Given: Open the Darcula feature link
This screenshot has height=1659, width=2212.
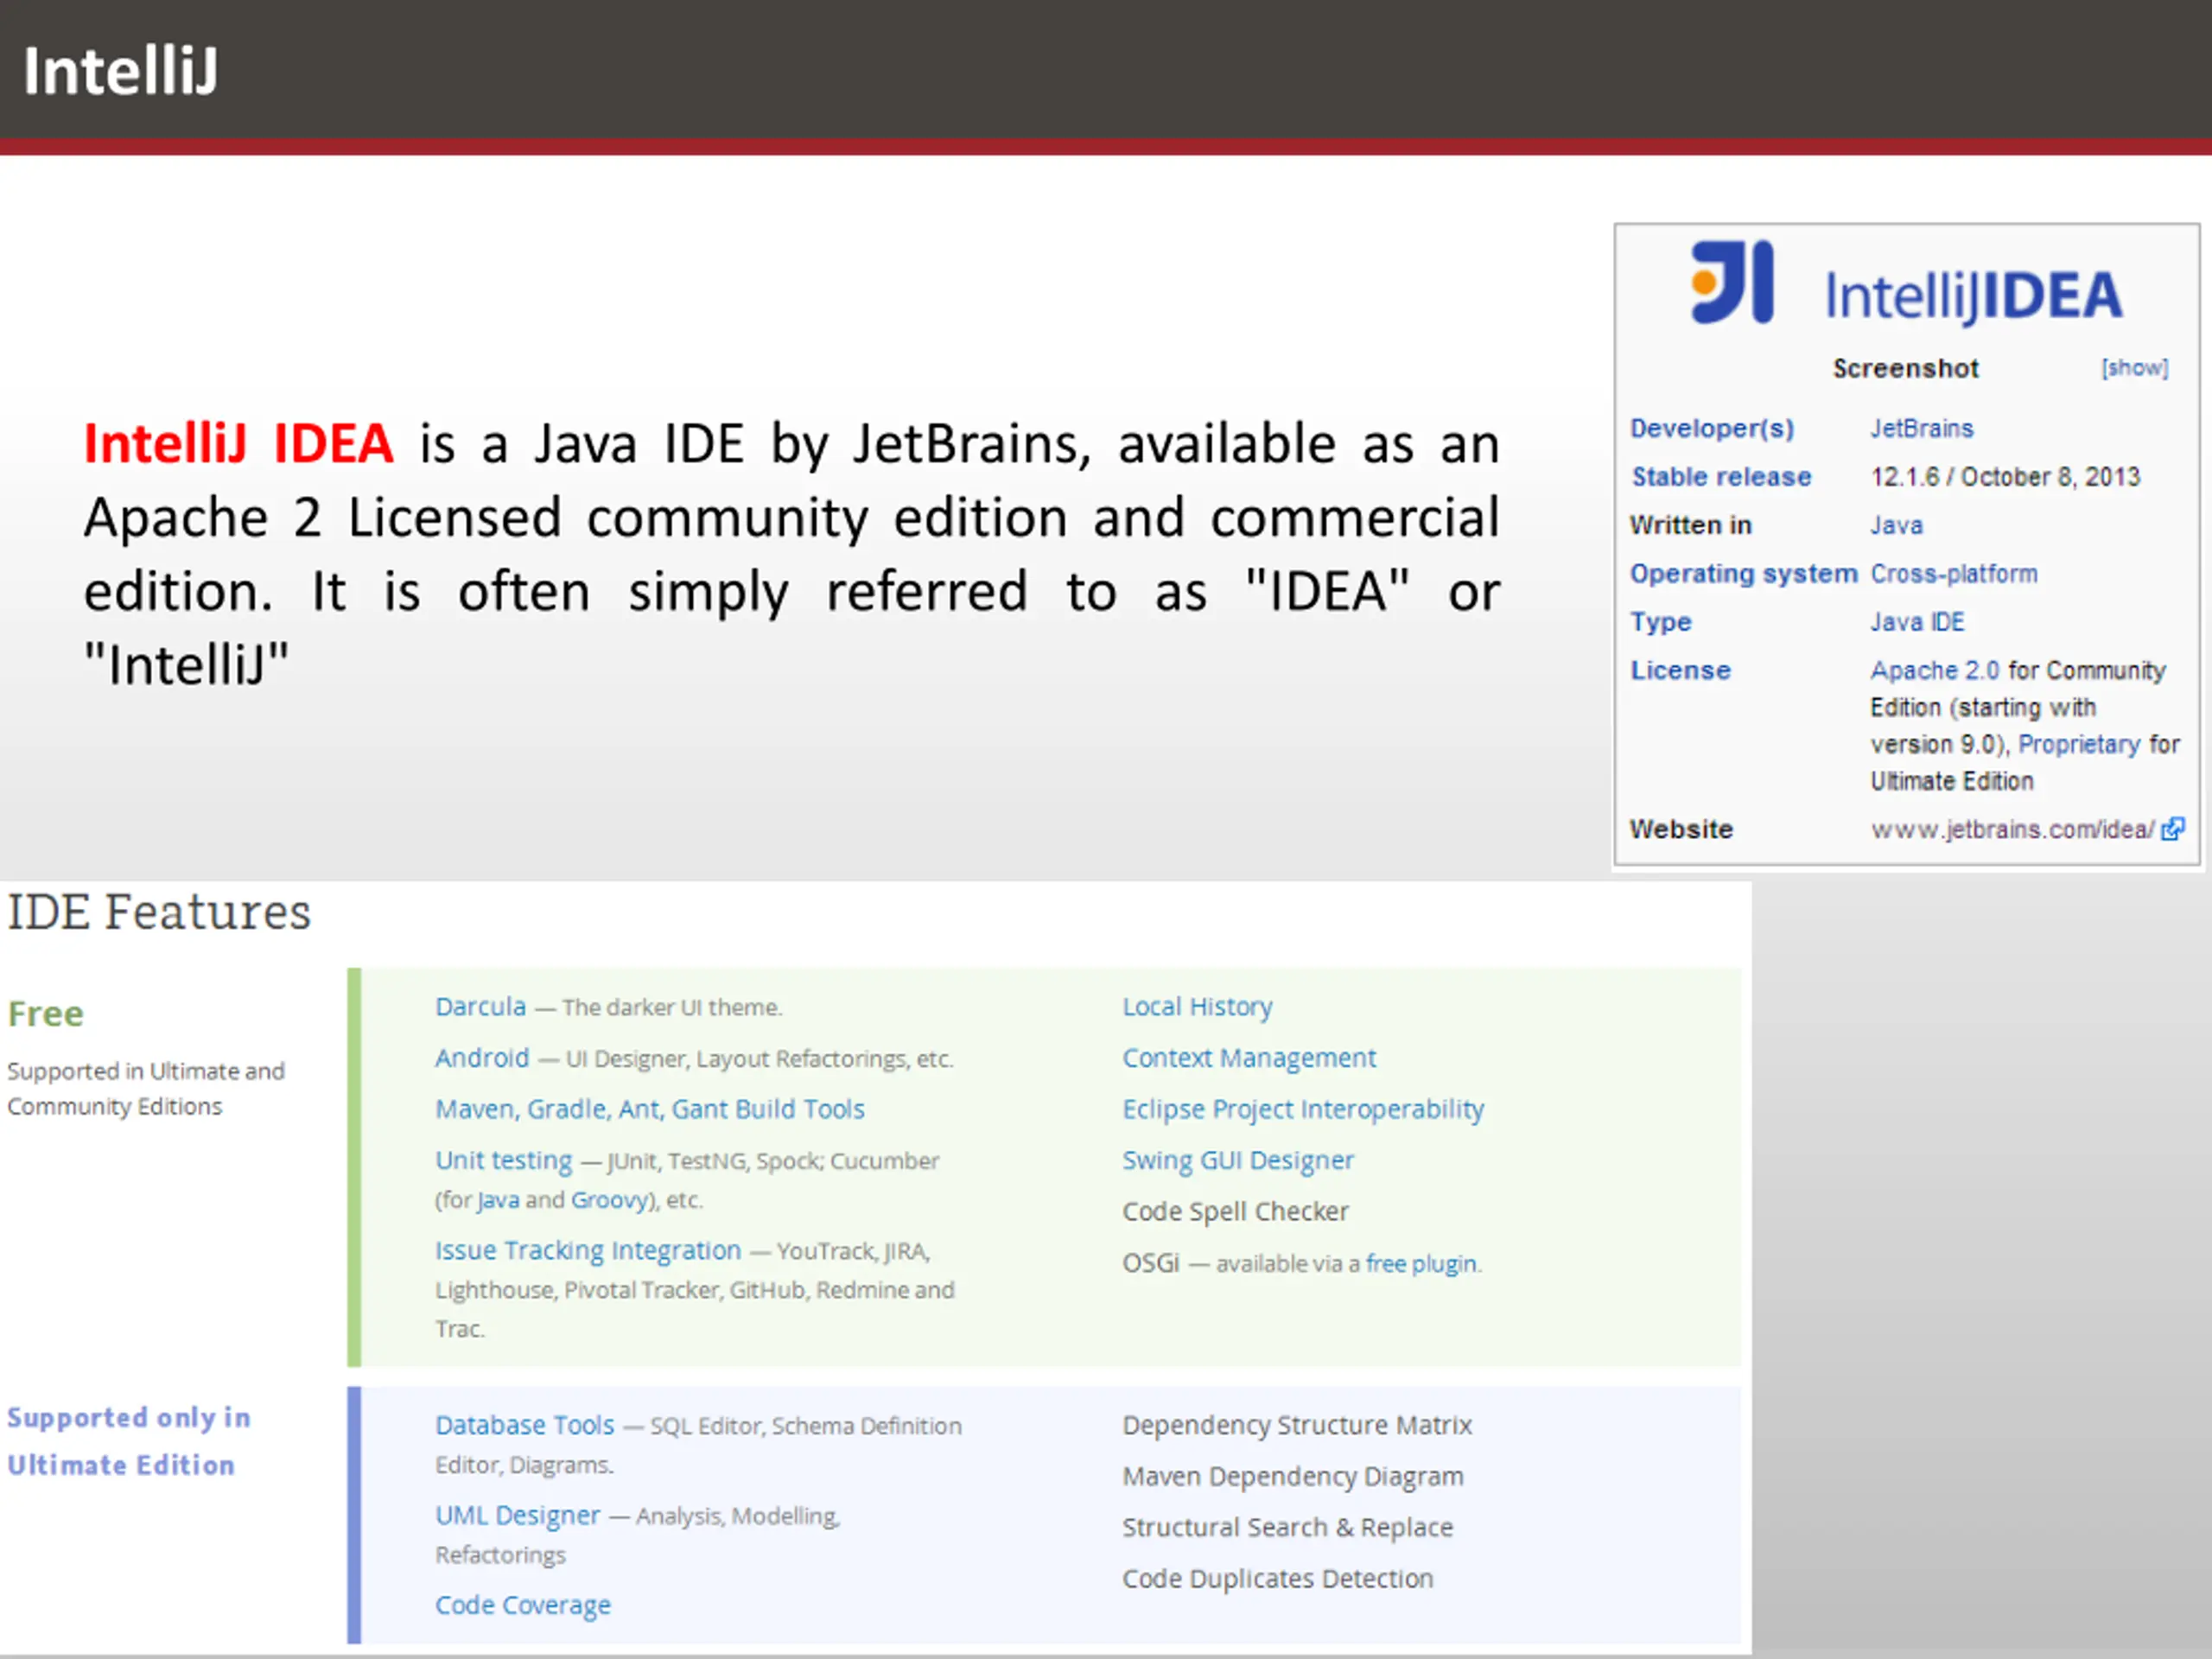Looking at the screenshot, I should pyautogui.click(x=480, y=1006).
